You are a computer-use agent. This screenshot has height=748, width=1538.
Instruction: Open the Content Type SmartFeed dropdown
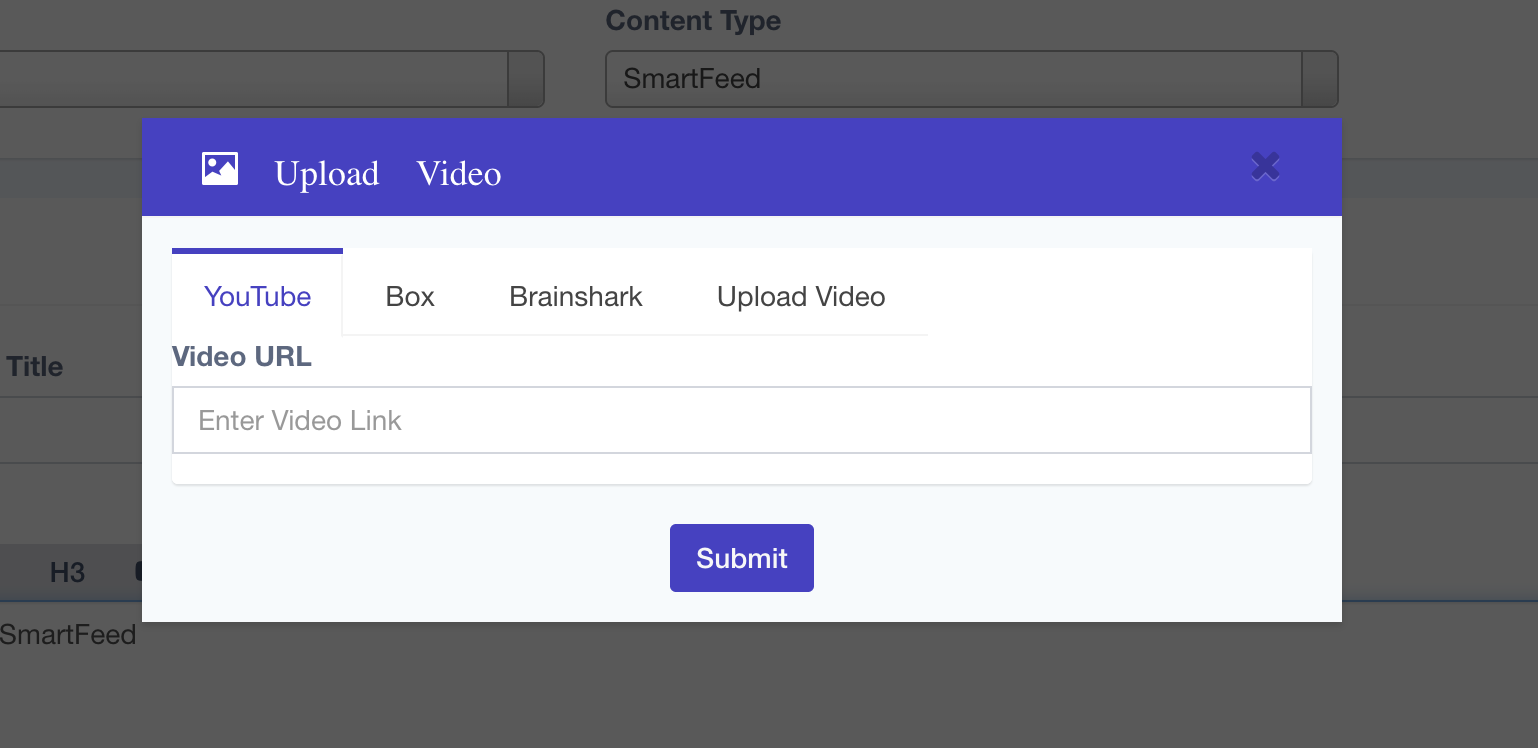point(971,79)
